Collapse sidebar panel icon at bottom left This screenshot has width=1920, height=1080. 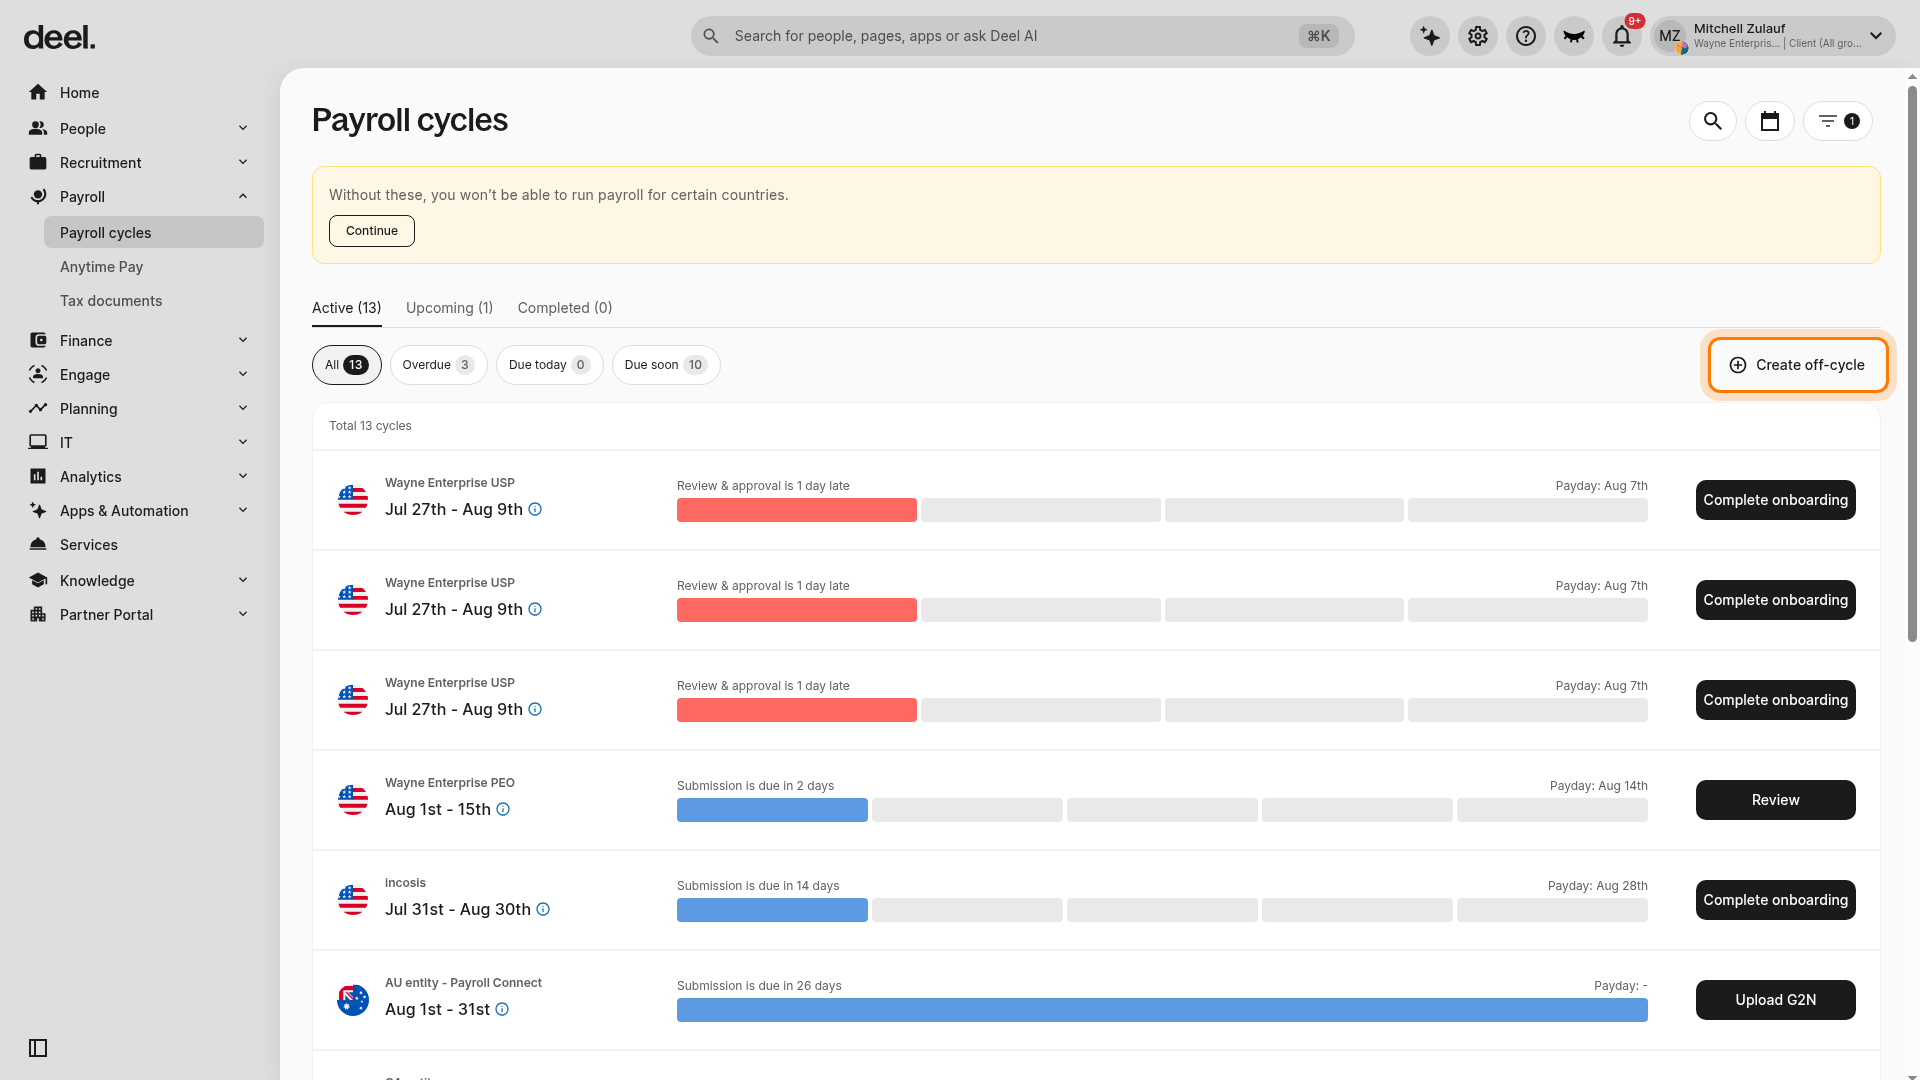tap(38, 1048)
